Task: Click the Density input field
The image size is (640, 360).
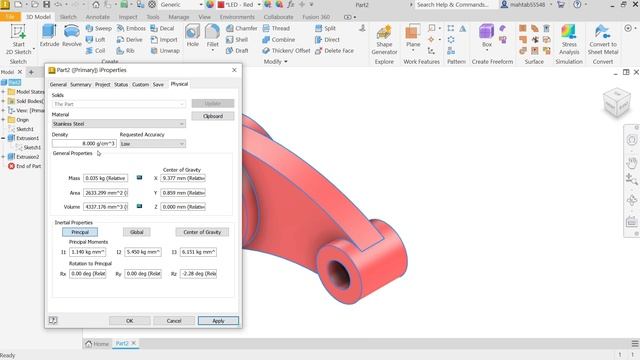Action: tap(84, 144)
